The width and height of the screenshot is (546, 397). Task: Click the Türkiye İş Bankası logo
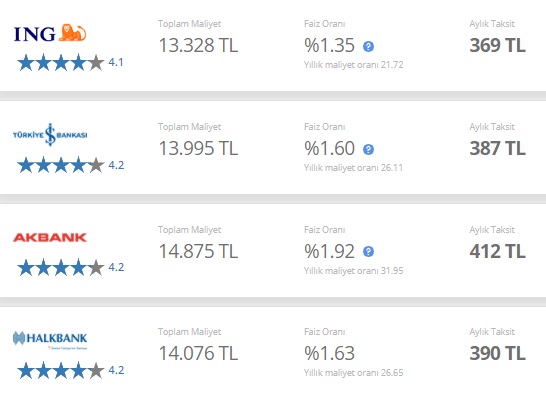tap(50, 134)
